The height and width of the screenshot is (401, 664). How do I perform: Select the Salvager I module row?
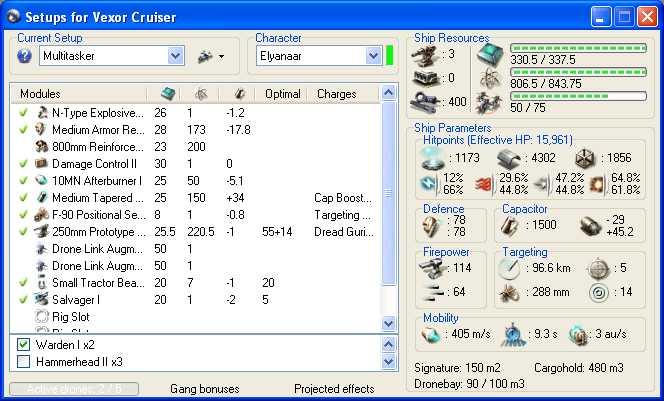(196, 300)
